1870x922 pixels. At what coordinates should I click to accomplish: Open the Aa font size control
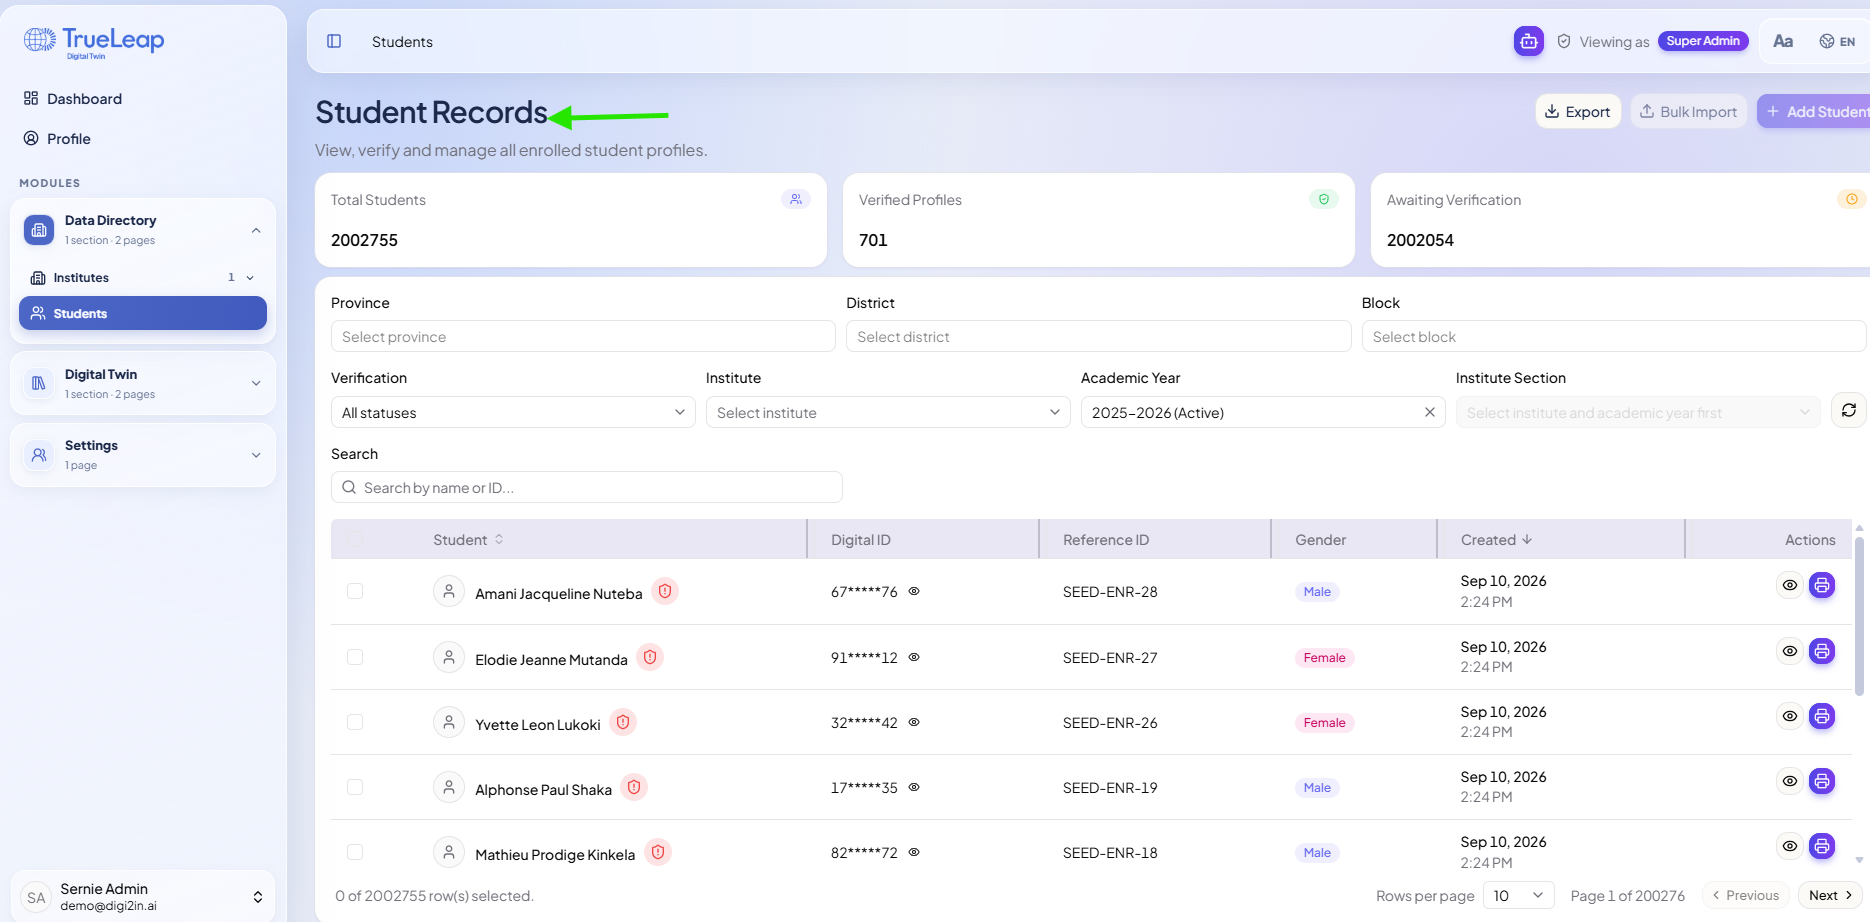1782,41
